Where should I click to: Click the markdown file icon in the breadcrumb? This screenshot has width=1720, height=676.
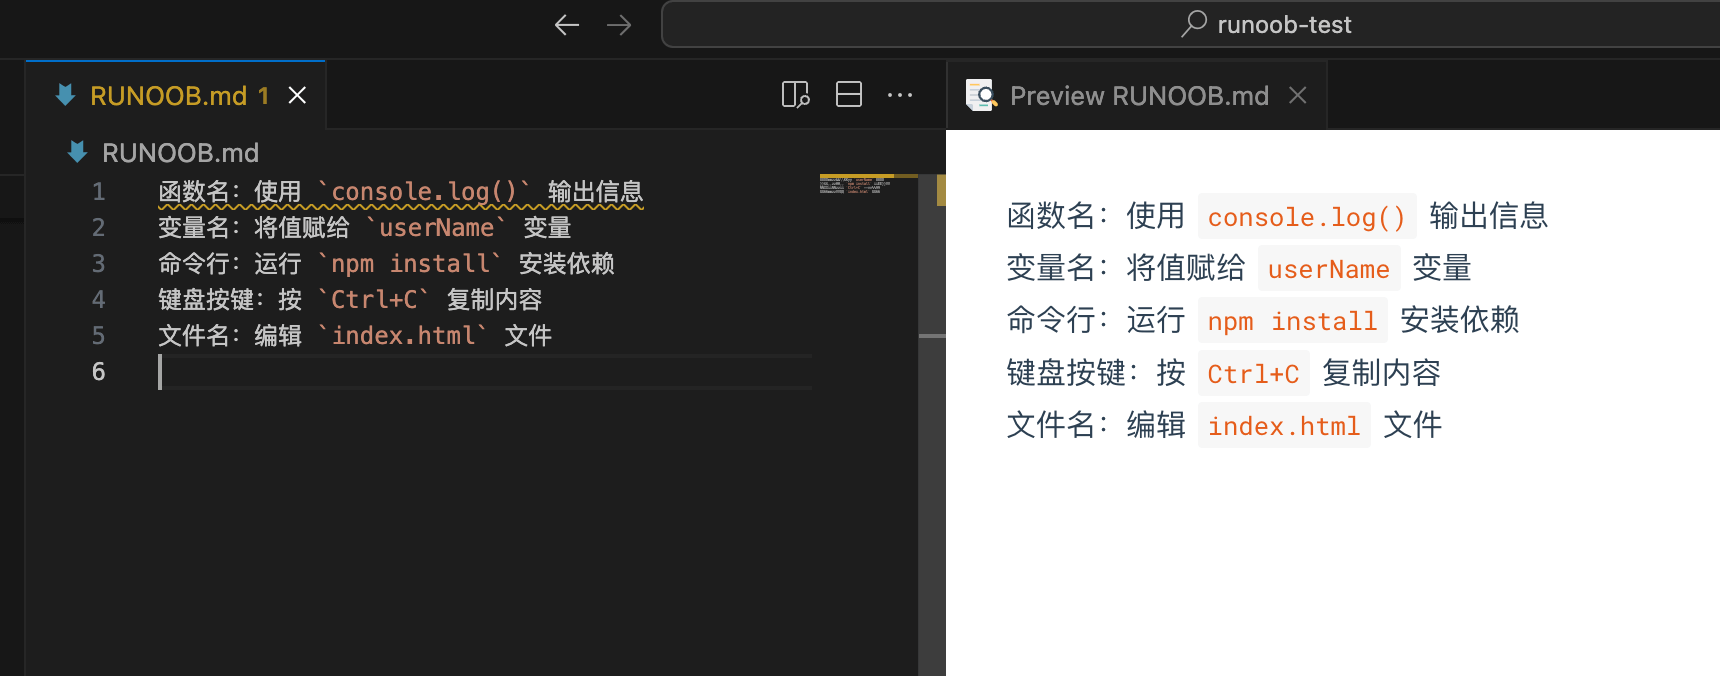pos(77,152)
